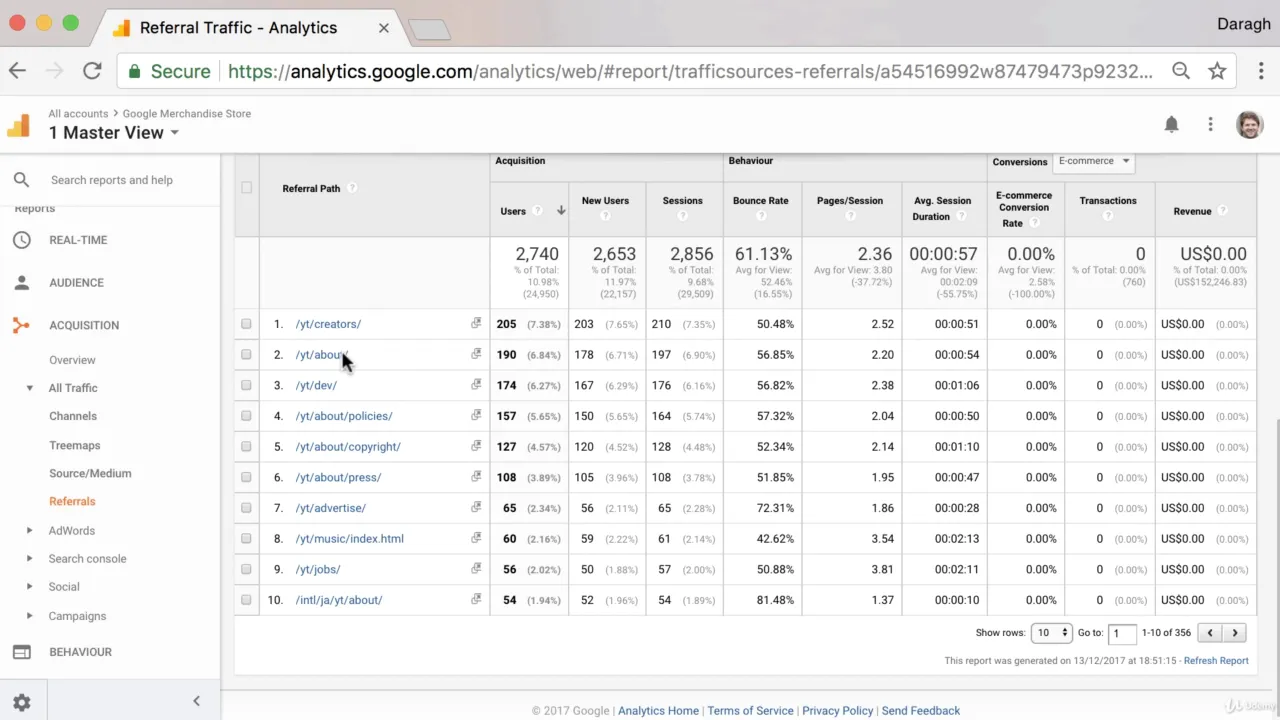Expand the Search console section
1280x720 pixels.
click(x=30, y=559)
